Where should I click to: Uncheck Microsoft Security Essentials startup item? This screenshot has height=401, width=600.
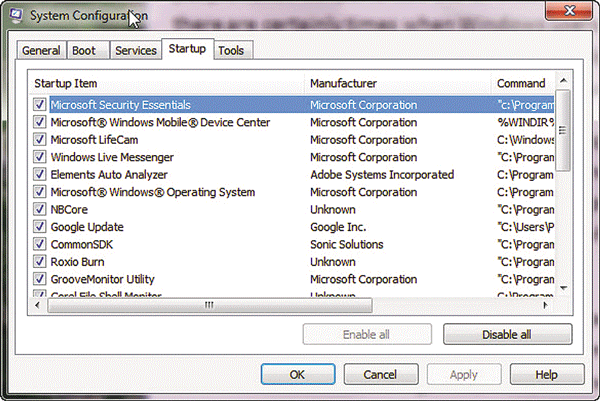click(40, 104)
